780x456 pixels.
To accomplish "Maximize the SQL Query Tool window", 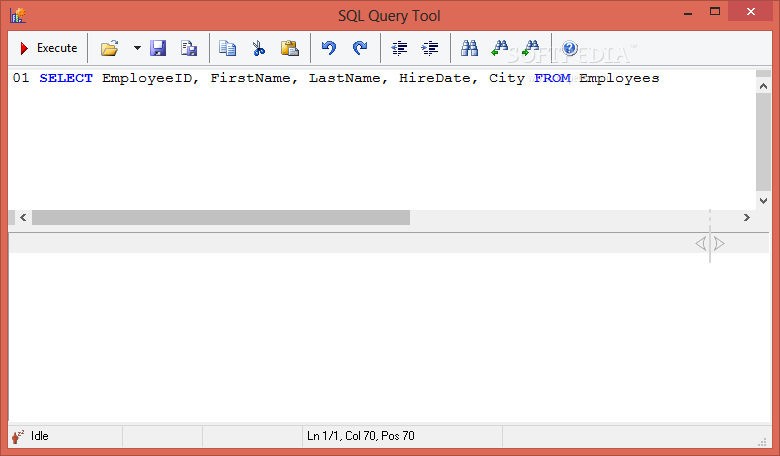I will pyautogui.click(x=715, y=12).
